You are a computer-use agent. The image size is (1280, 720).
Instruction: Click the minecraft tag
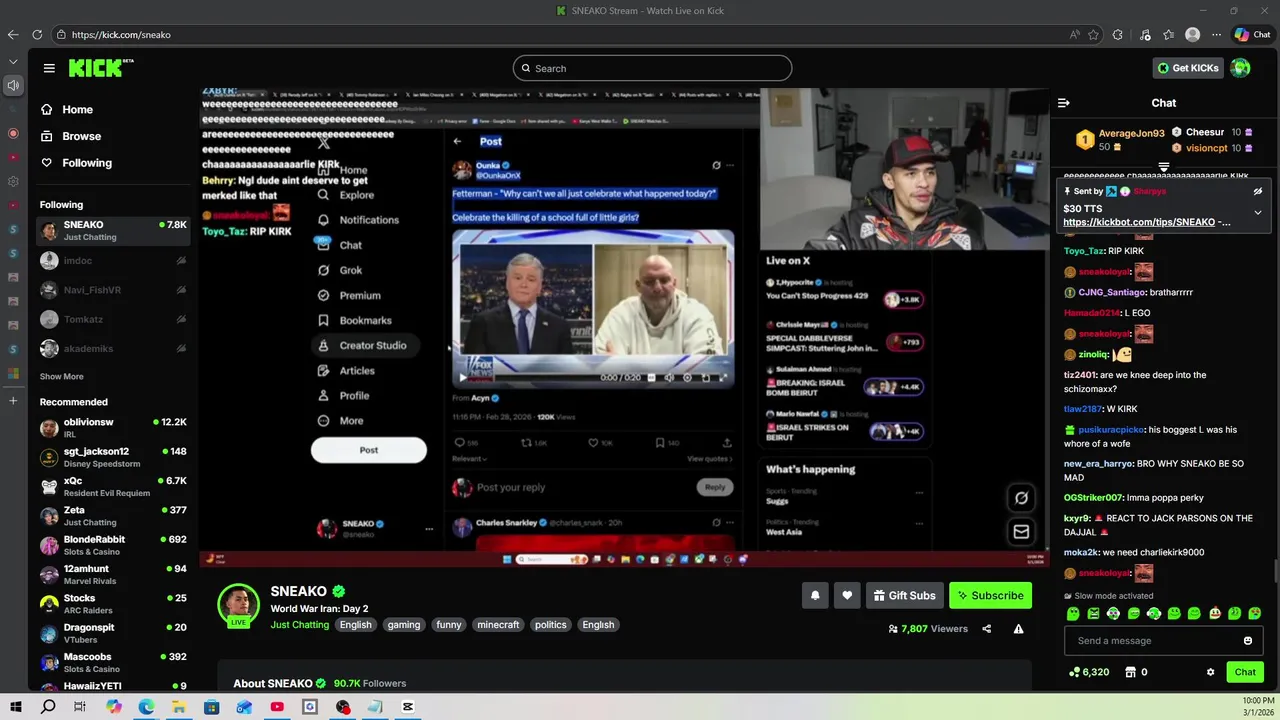pos(498,625)
